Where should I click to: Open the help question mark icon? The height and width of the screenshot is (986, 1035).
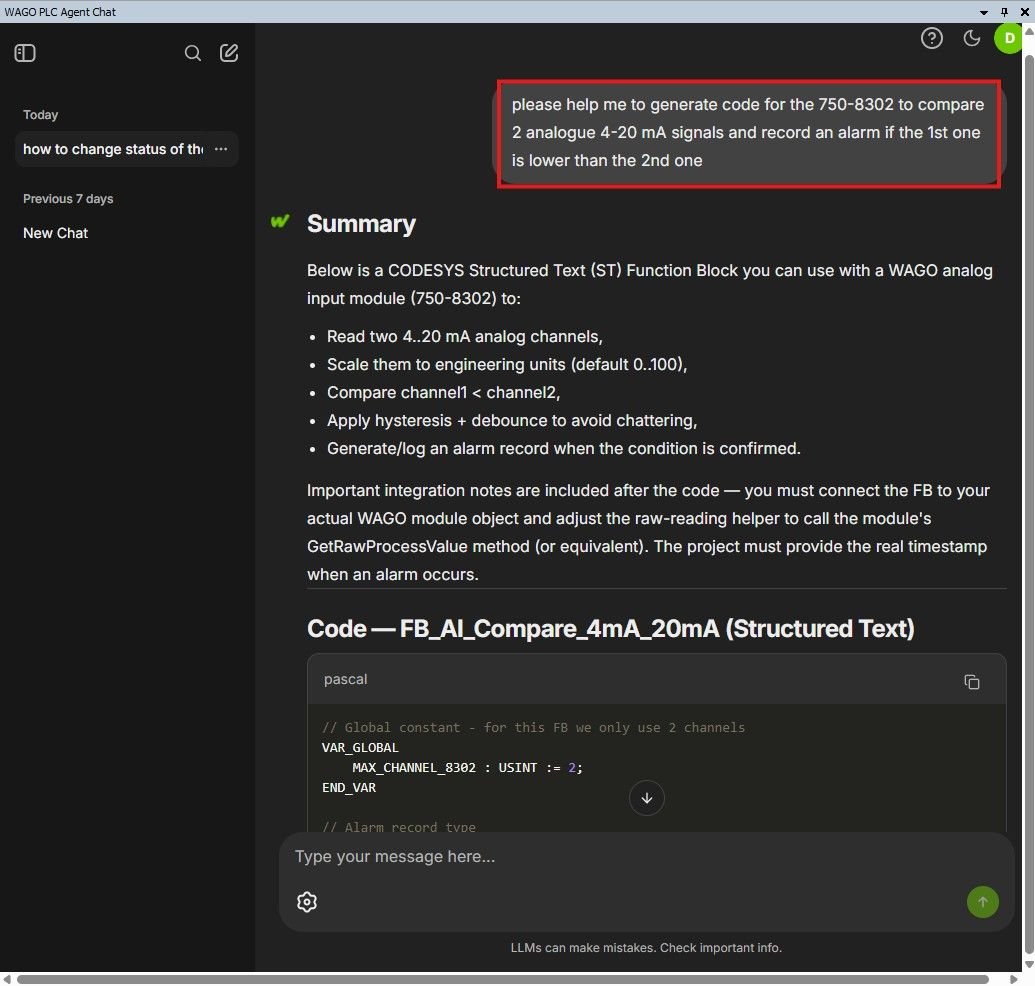931,38
